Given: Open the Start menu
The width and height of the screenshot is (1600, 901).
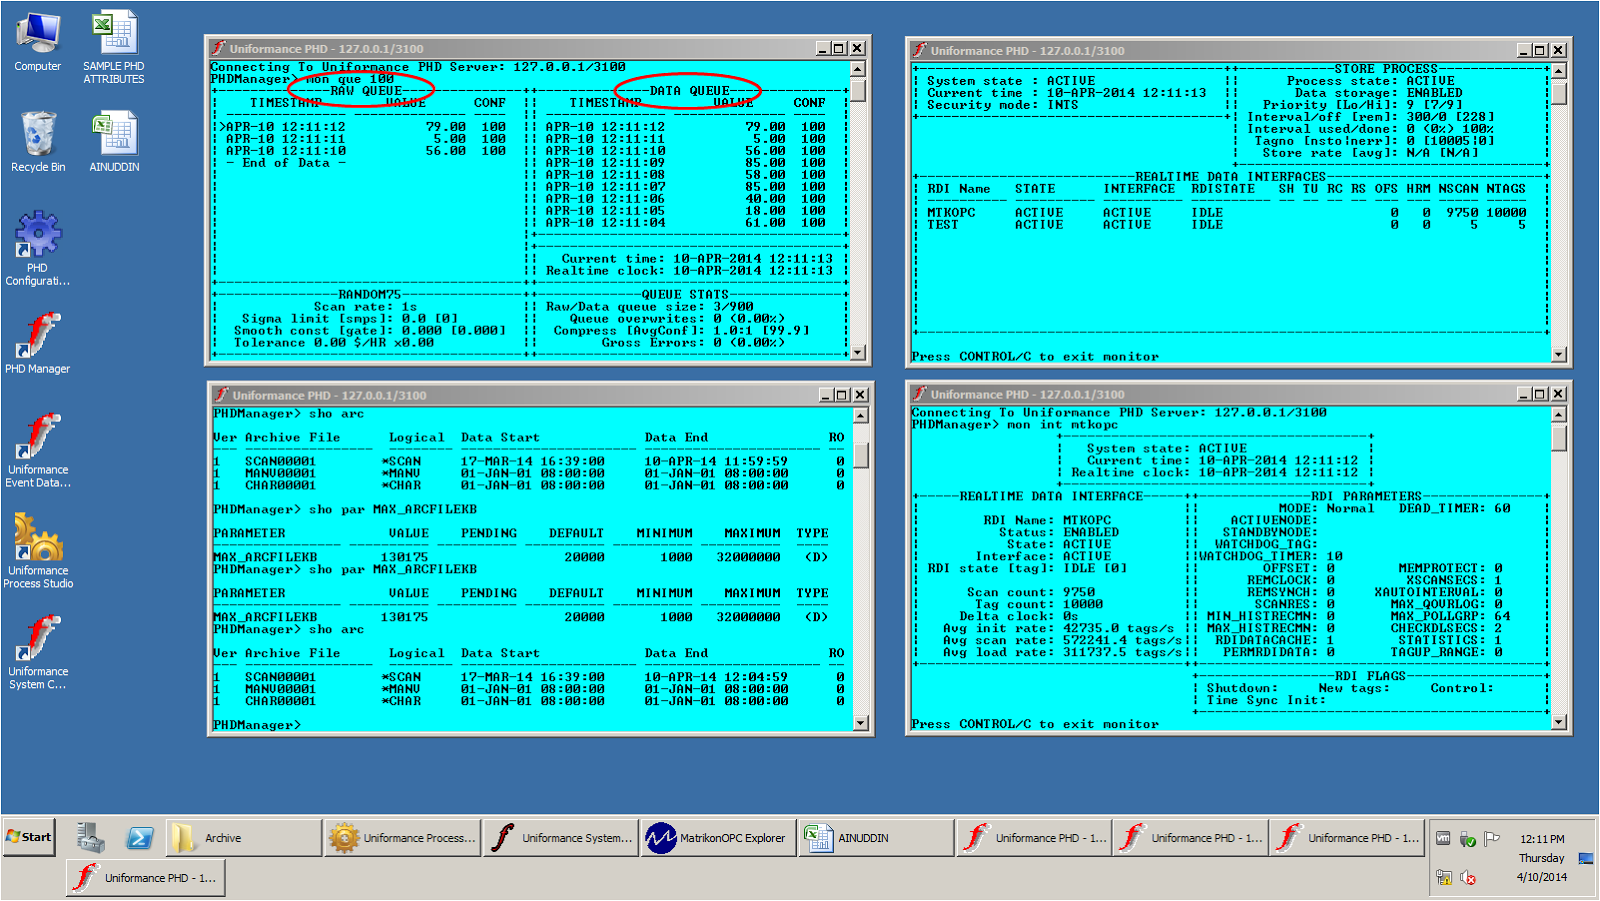Looking at the screenshot, I should pos(28,838).
